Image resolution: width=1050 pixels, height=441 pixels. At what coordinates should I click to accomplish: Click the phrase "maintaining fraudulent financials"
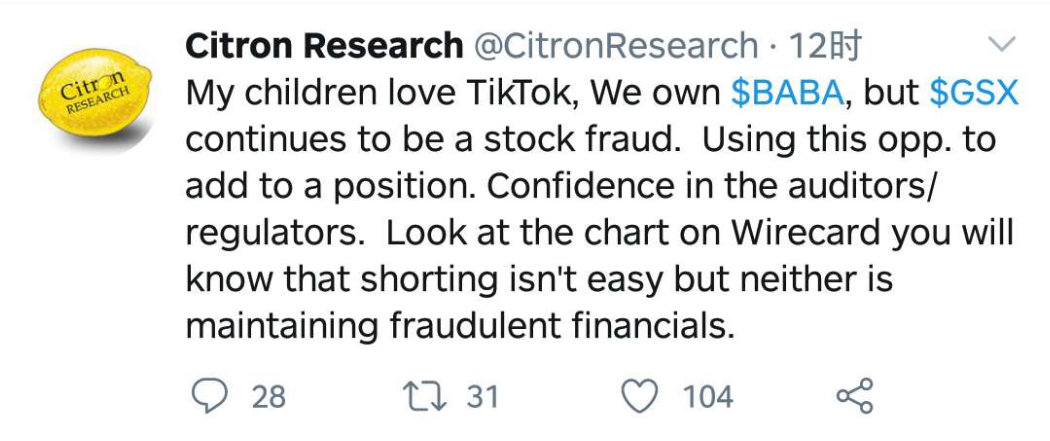click(x=460, y=326)
